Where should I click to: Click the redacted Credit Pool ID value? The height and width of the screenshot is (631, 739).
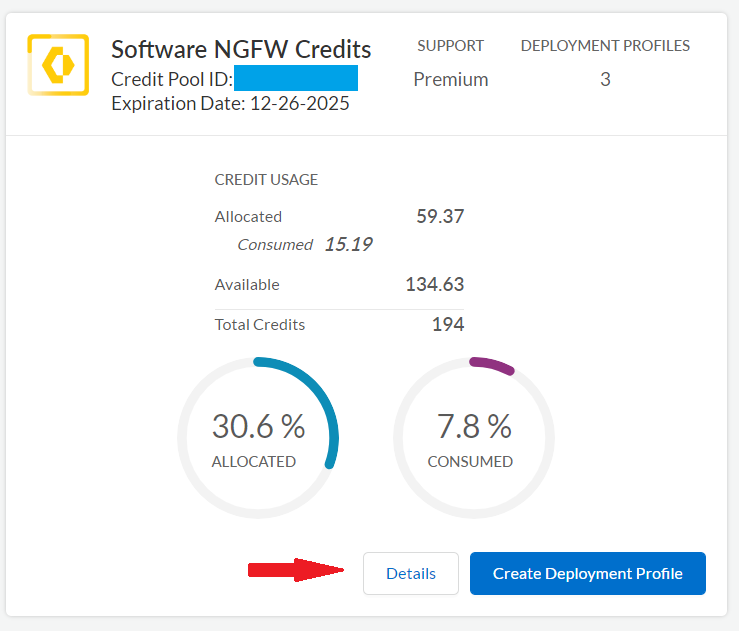[x=296, y=79]
